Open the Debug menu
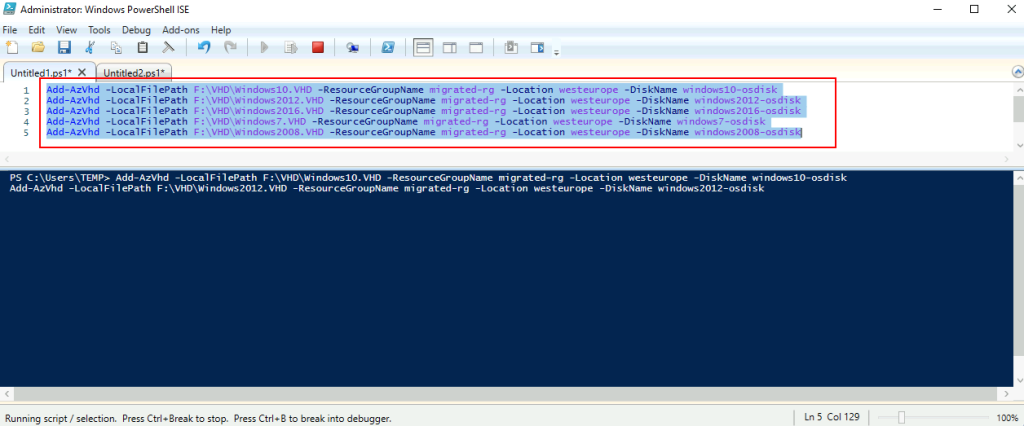The image size is (1024, 426). [x=136, y=30]
